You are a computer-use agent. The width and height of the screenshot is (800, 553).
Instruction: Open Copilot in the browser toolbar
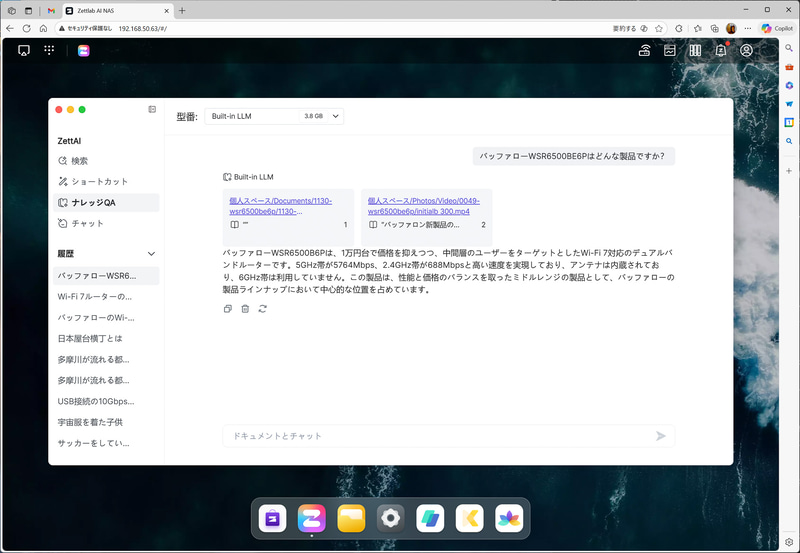tap(777, 29)
